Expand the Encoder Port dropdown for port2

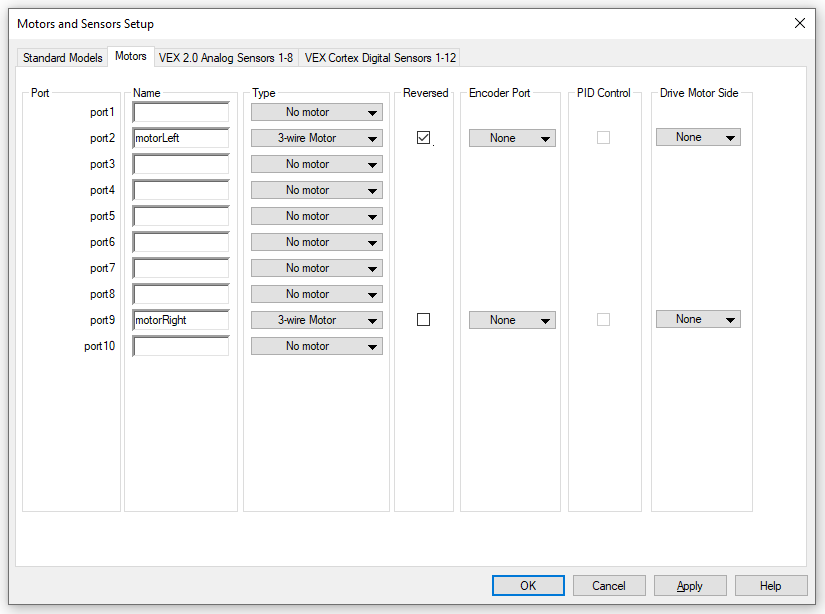pyautogui.click(x=512, y=138)
